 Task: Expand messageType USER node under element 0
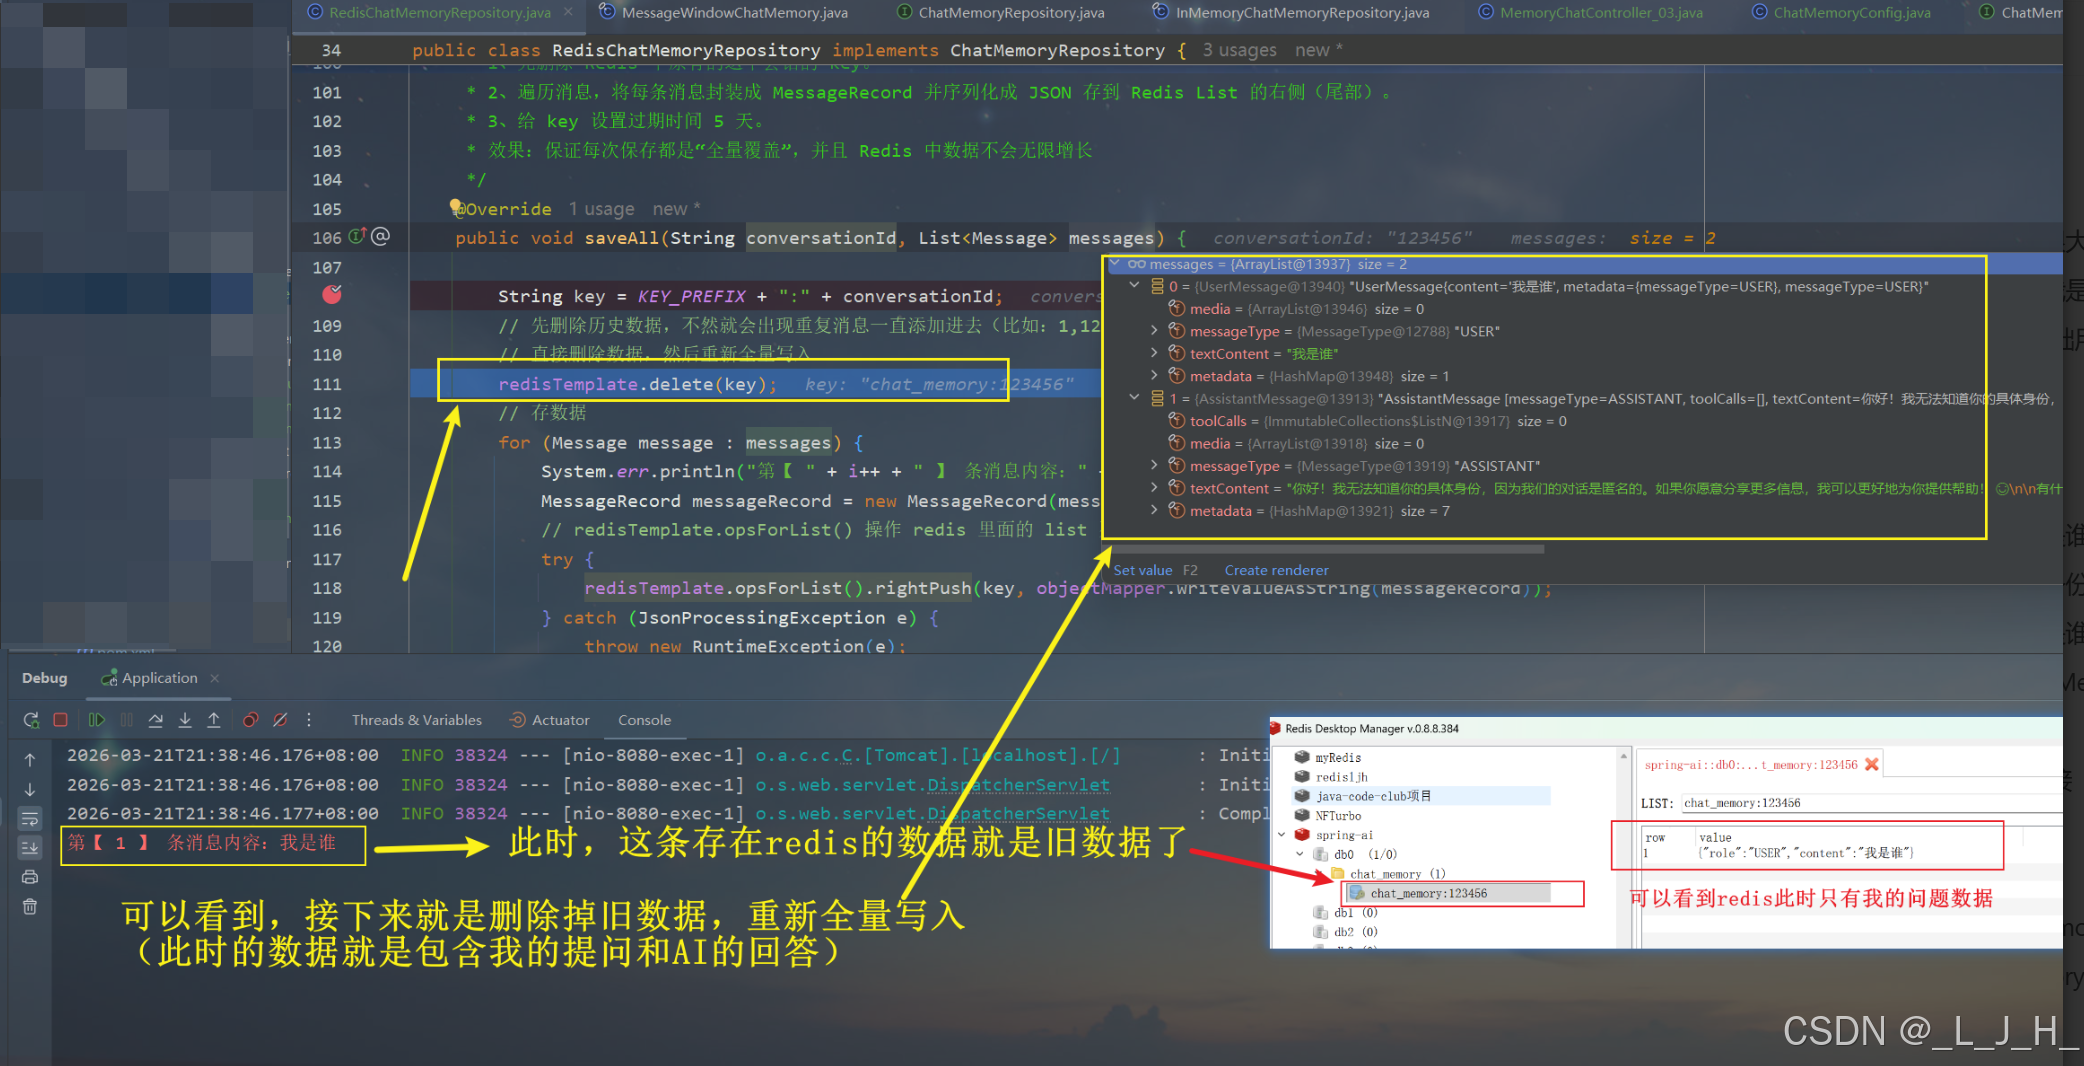1154,331
